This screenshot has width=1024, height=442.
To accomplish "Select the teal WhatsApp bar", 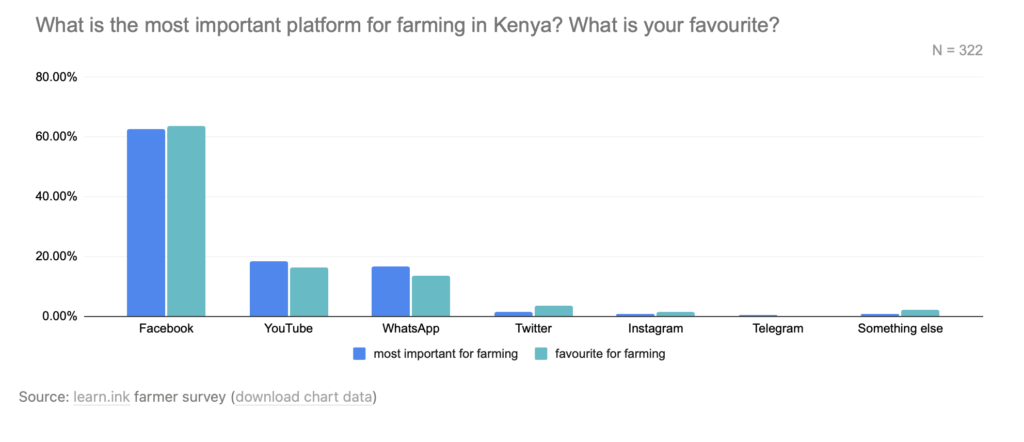I will pos(431,296).
